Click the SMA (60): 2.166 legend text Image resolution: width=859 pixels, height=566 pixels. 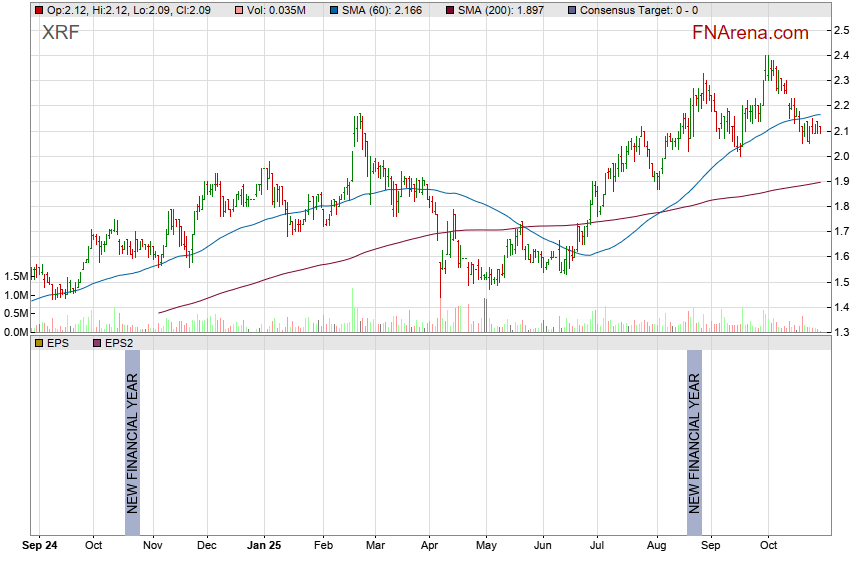[385, 10]
